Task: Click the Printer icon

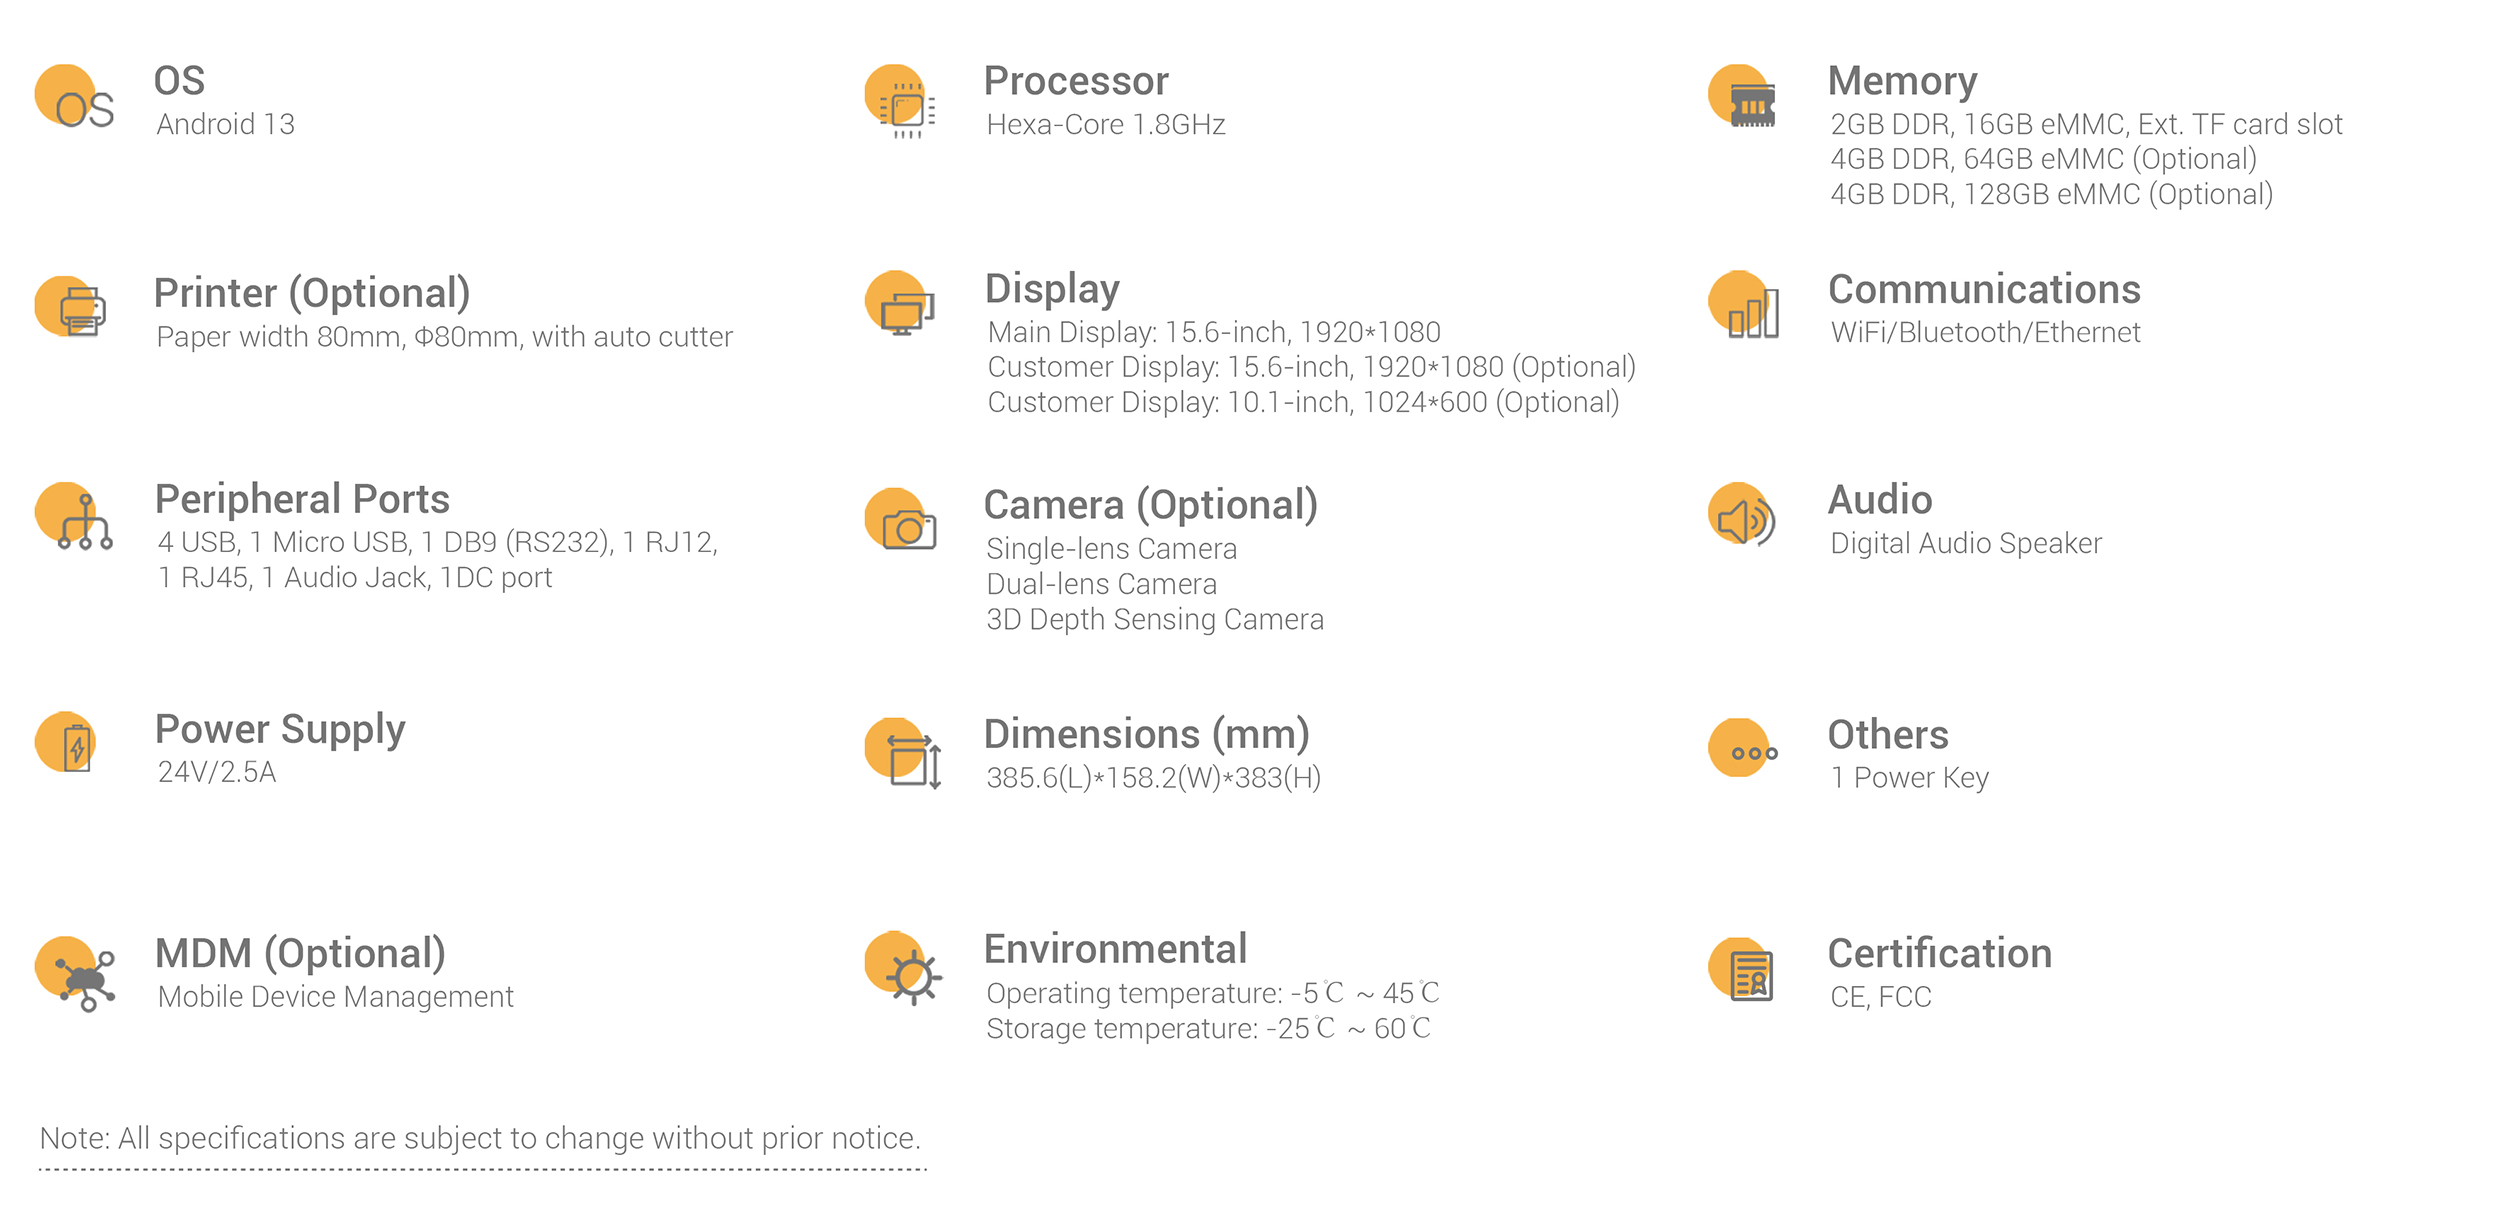Action: point(70,307)
